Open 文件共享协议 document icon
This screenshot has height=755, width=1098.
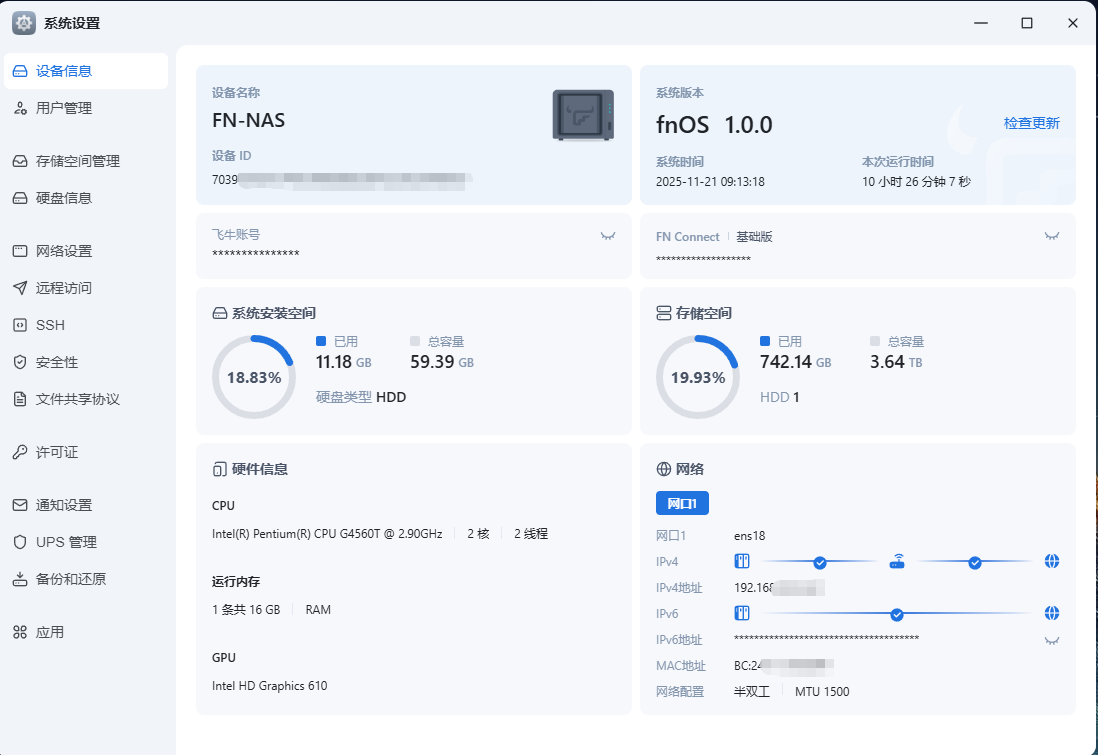(20, 399)
